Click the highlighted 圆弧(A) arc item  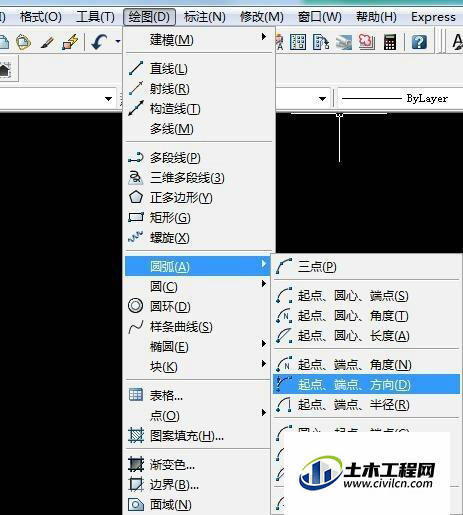[198, 266]
